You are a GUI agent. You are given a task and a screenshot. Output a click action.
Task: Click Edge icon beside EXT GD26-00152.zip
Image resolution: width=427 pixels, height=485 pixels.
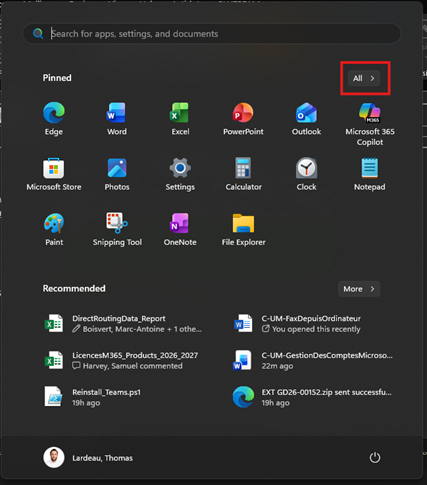[243, 397]
